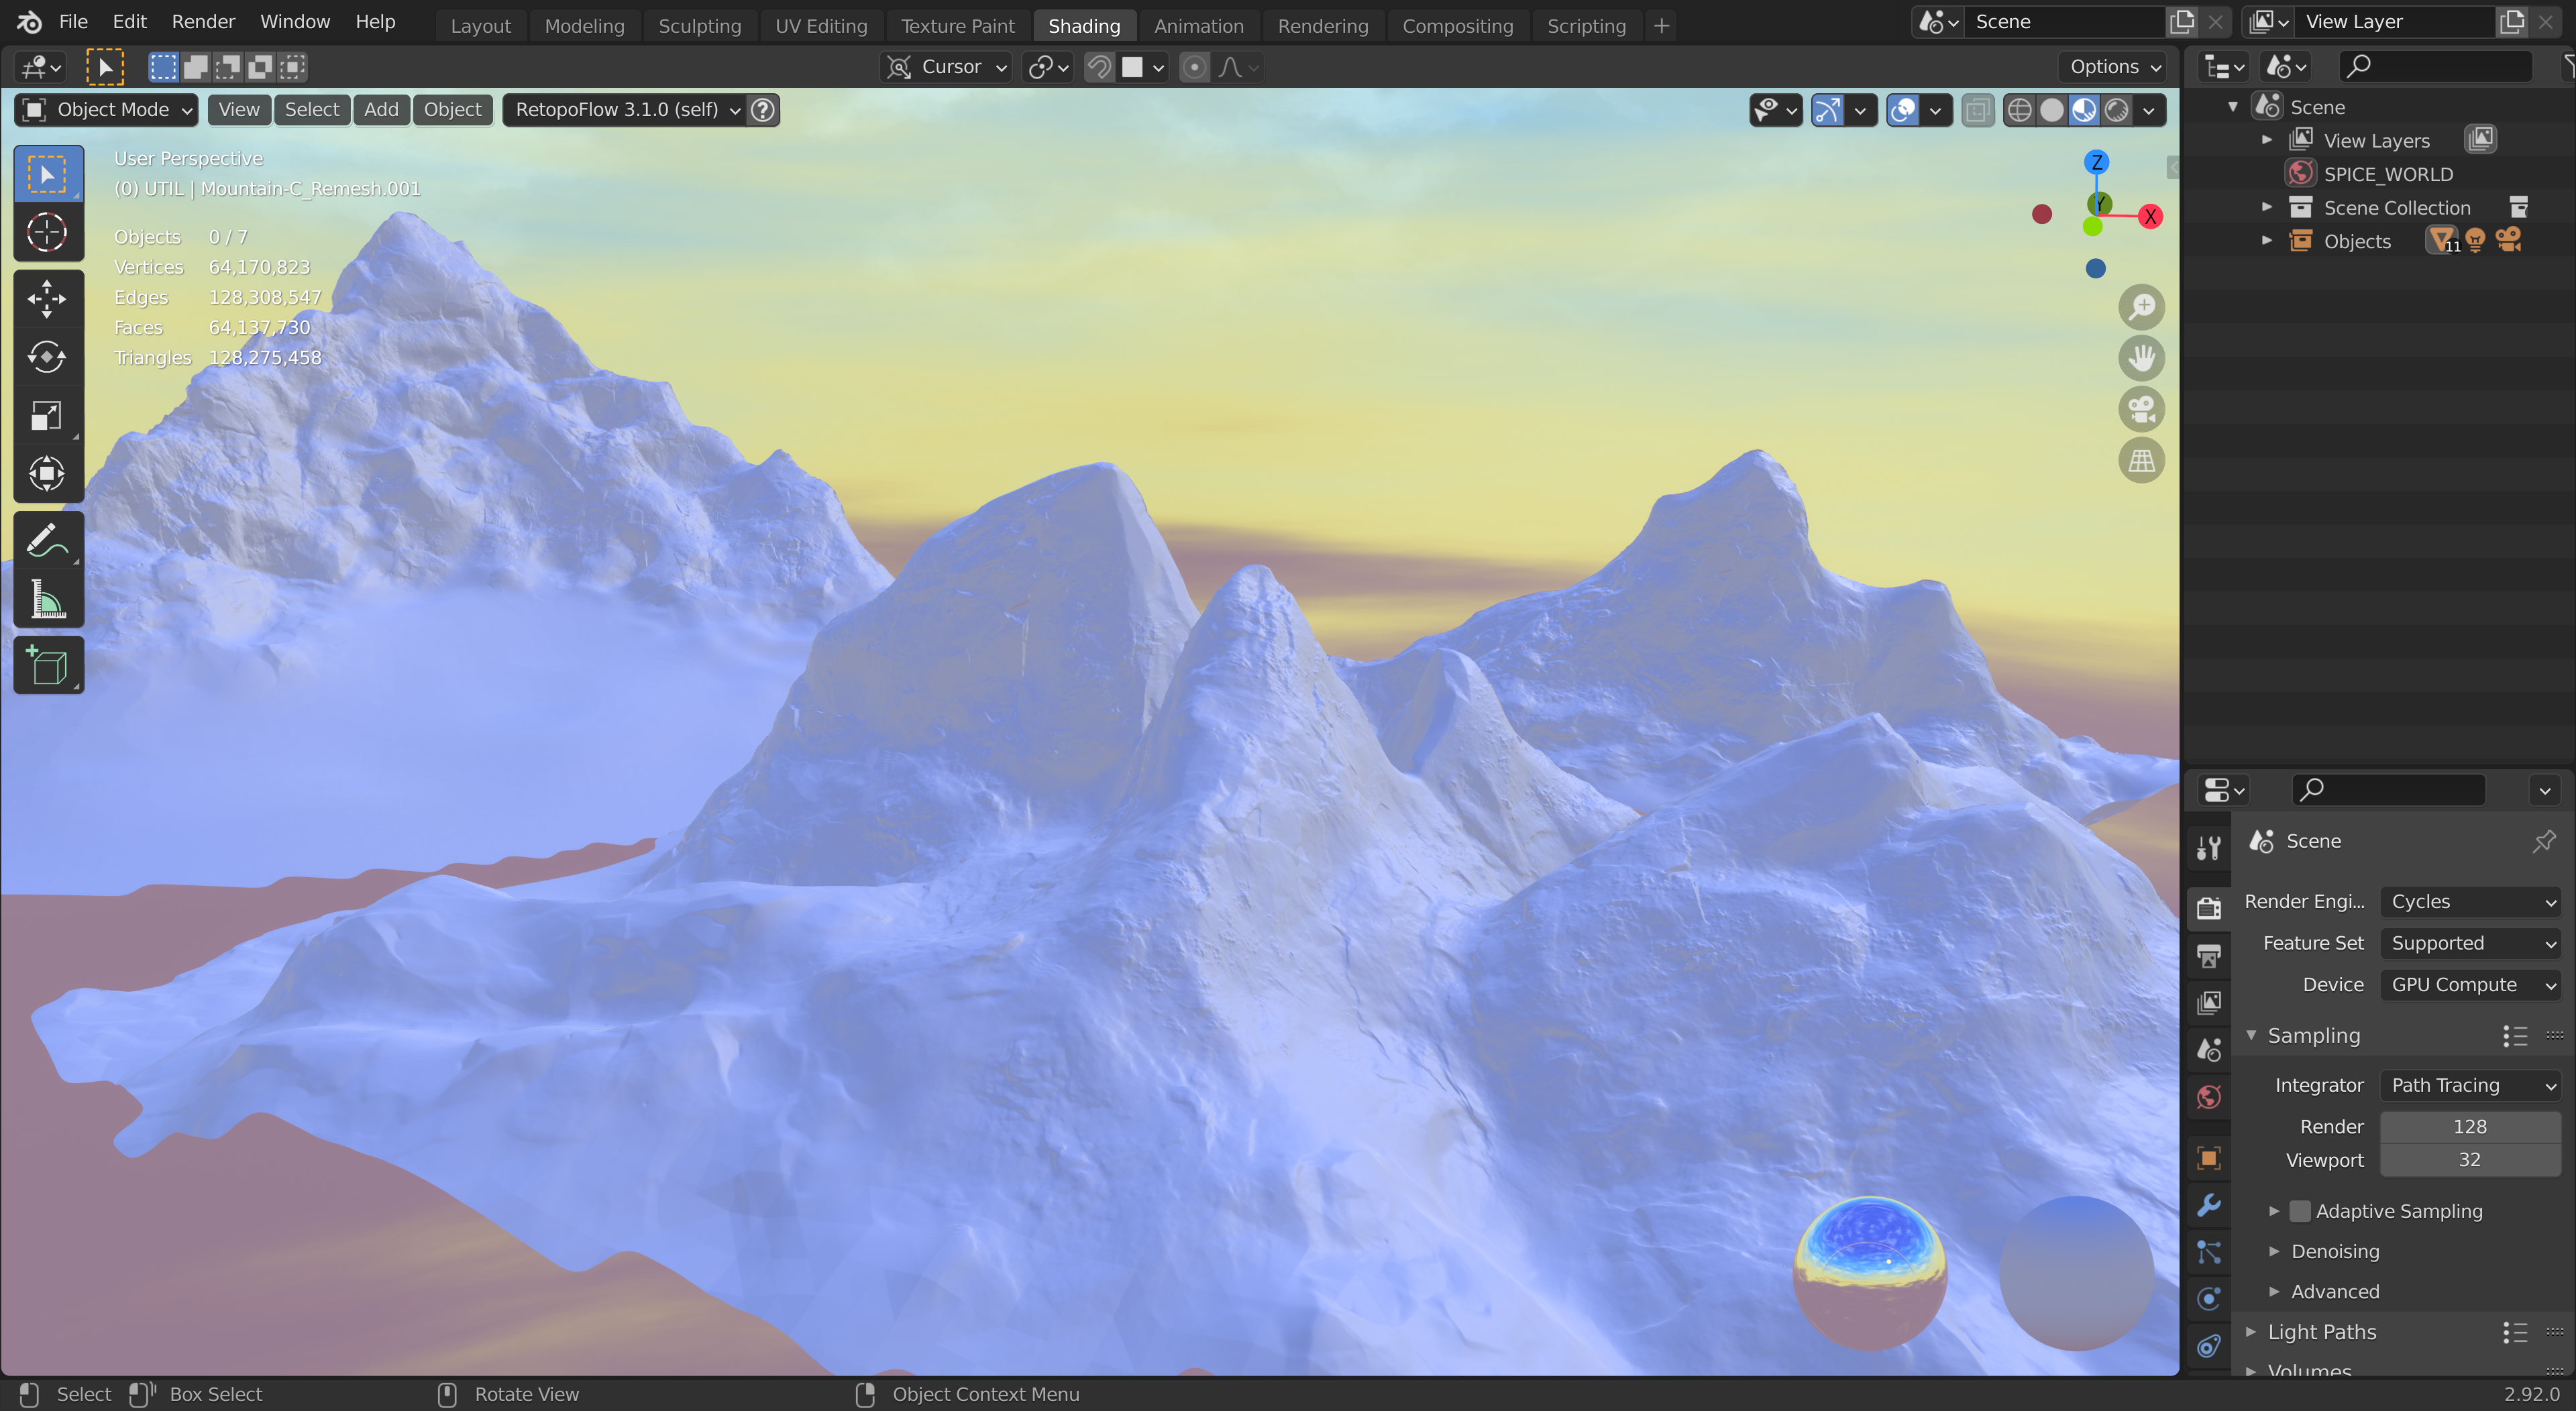Open the Modifier properties wrench tab

(2209, 1205)
